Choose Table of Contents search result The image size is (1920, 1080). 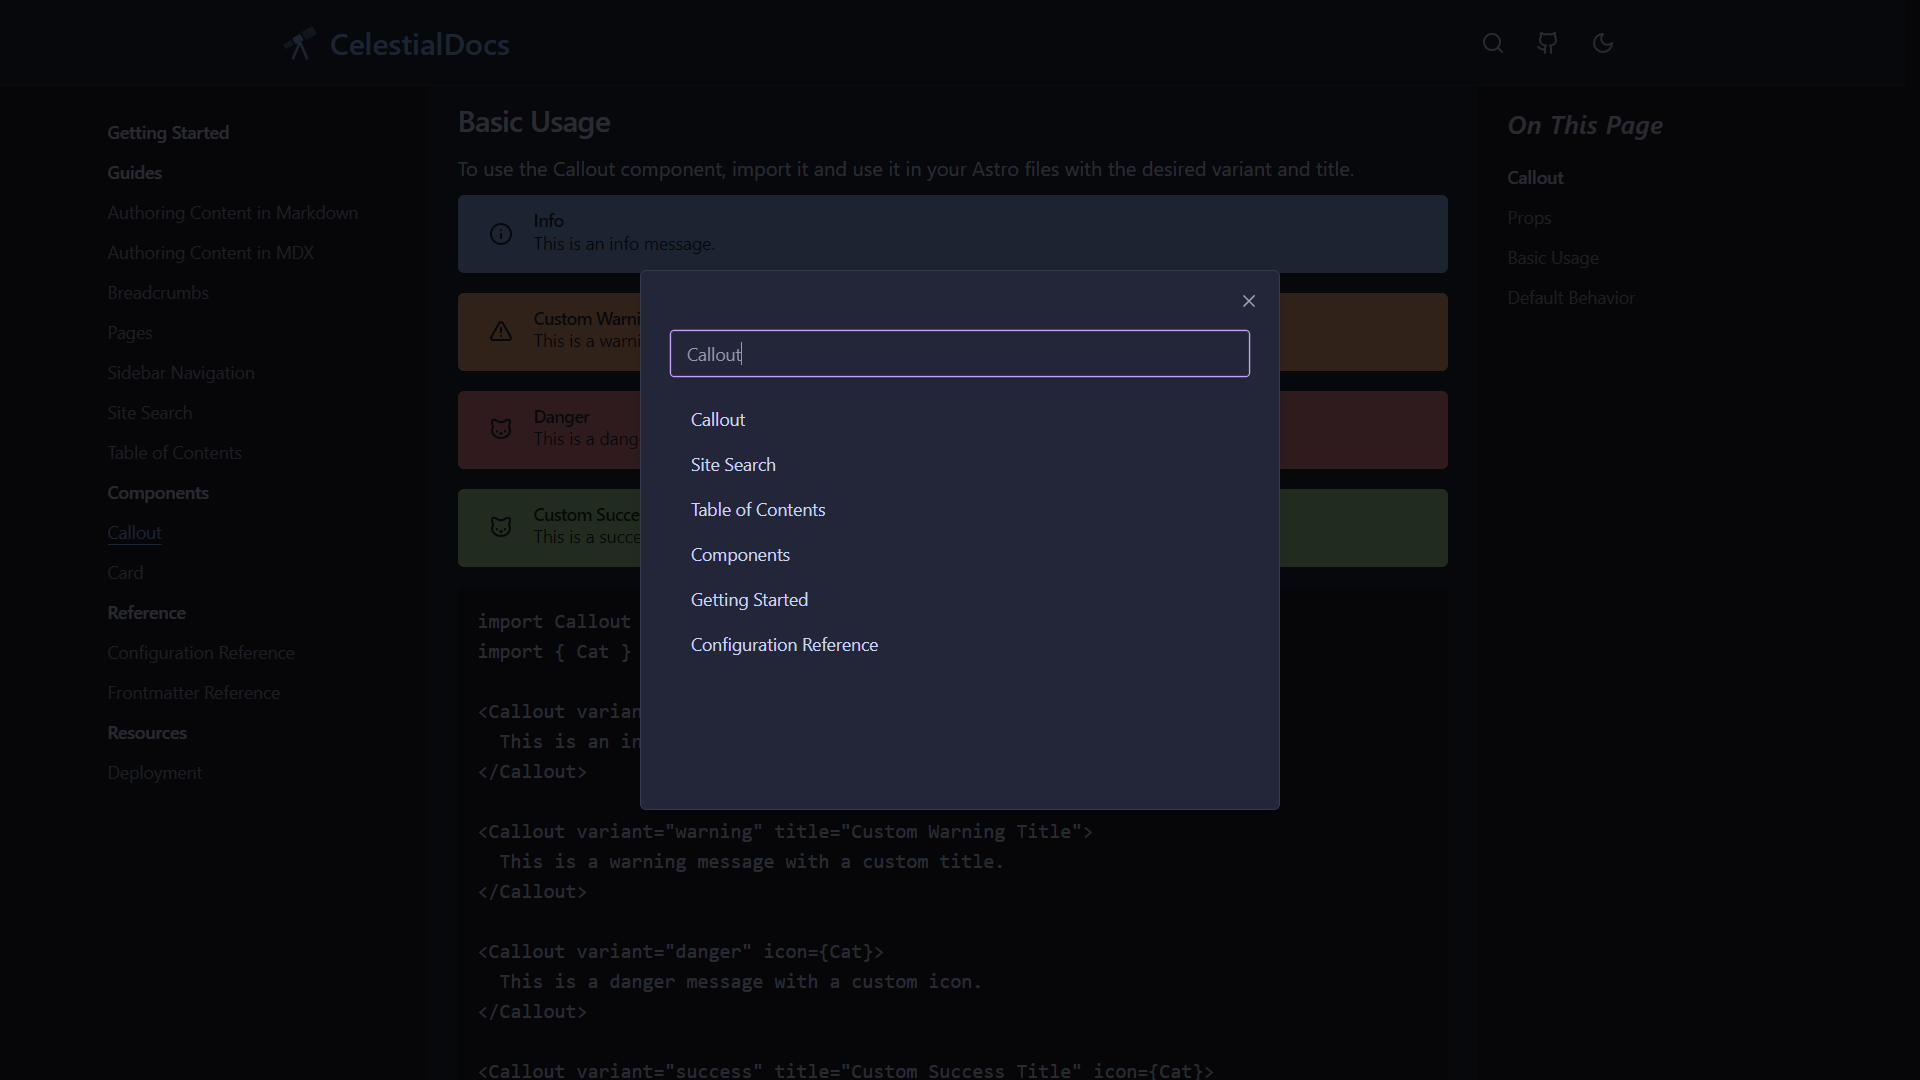[757, 510]
